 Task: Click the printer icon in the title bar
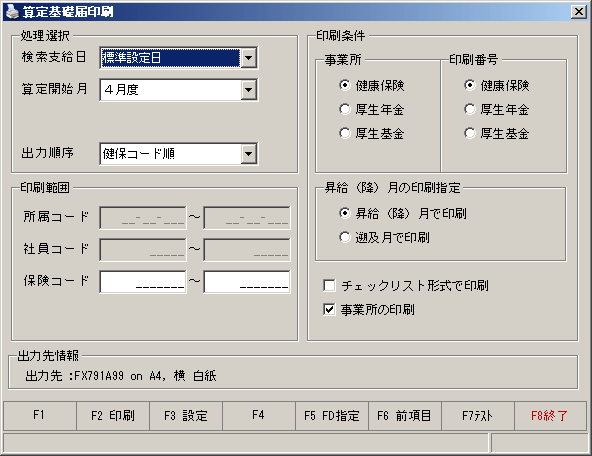point(12,12)
